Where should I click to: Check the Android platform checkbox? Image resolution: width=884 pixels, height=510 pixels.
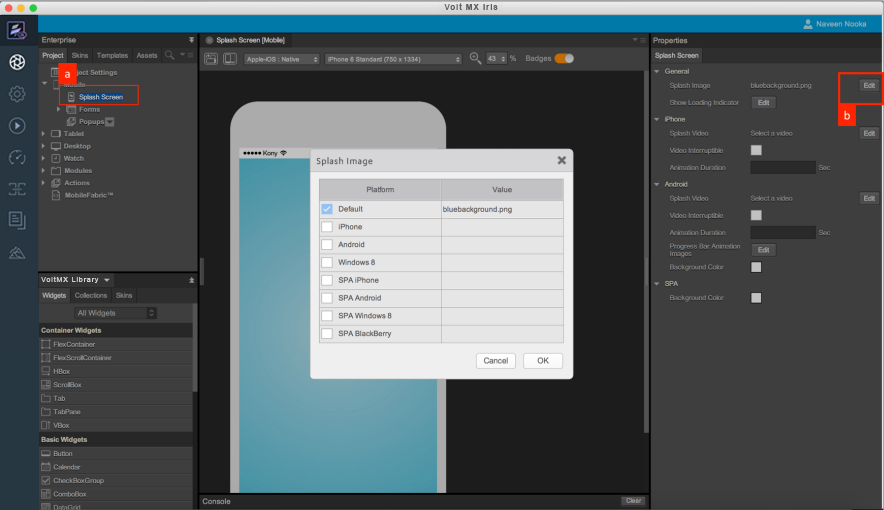click(327, 245)
